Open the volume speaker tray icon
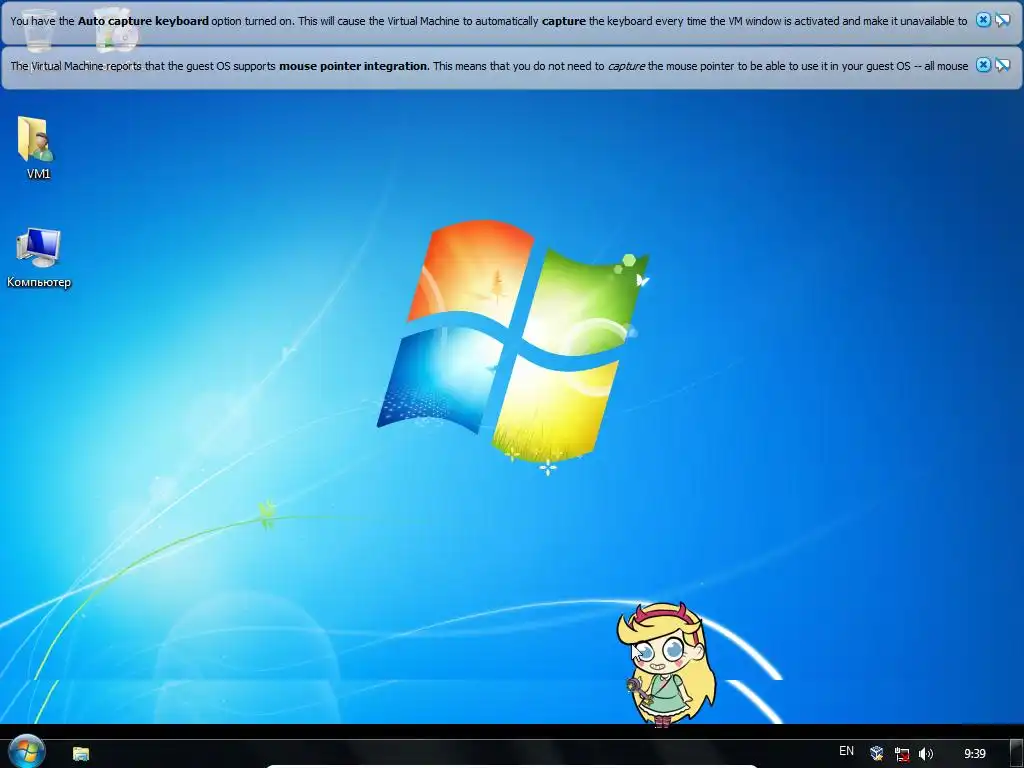Screen dimensions: 1024x768 pos(925,754)
